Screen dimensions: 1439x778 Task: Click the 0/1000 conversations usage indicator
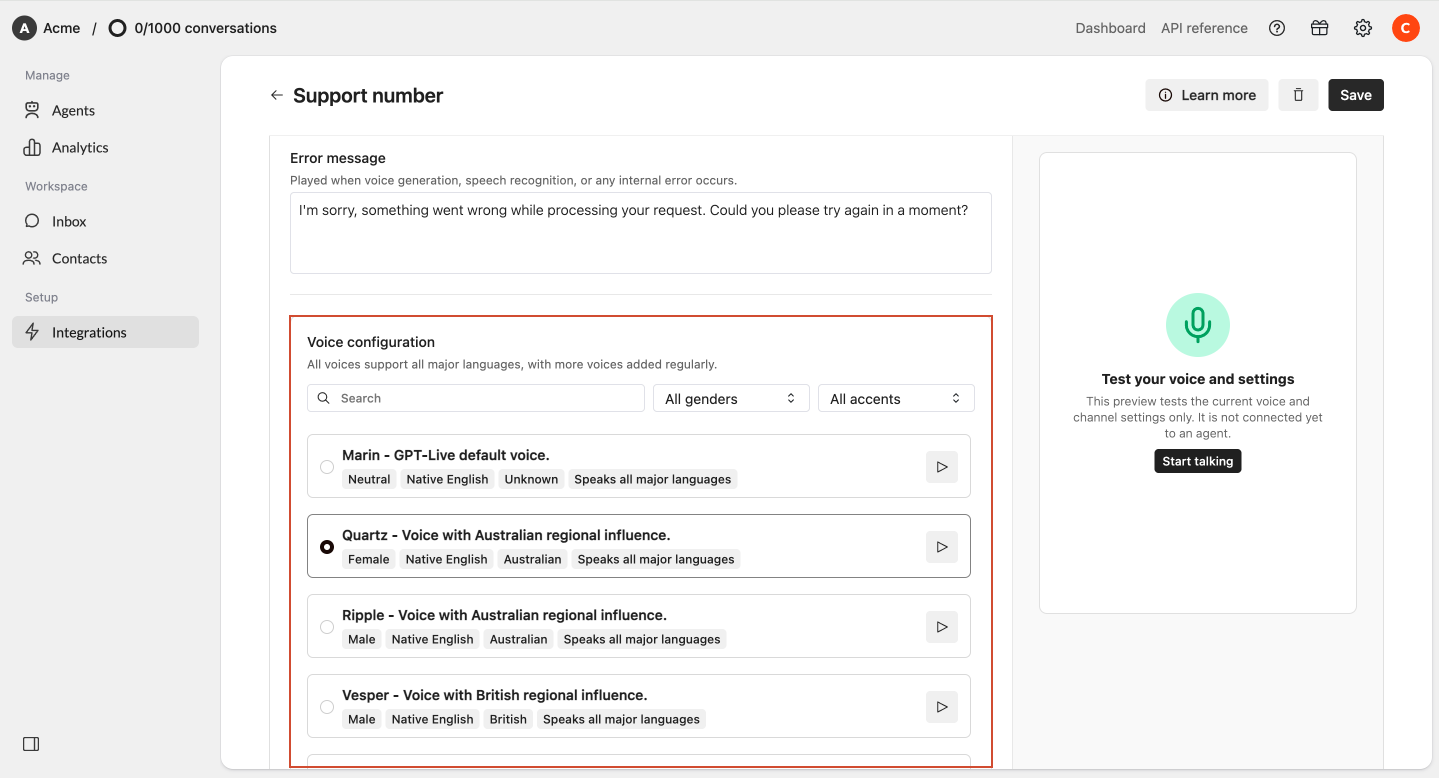pyautogui.click(x=193, y=28)
